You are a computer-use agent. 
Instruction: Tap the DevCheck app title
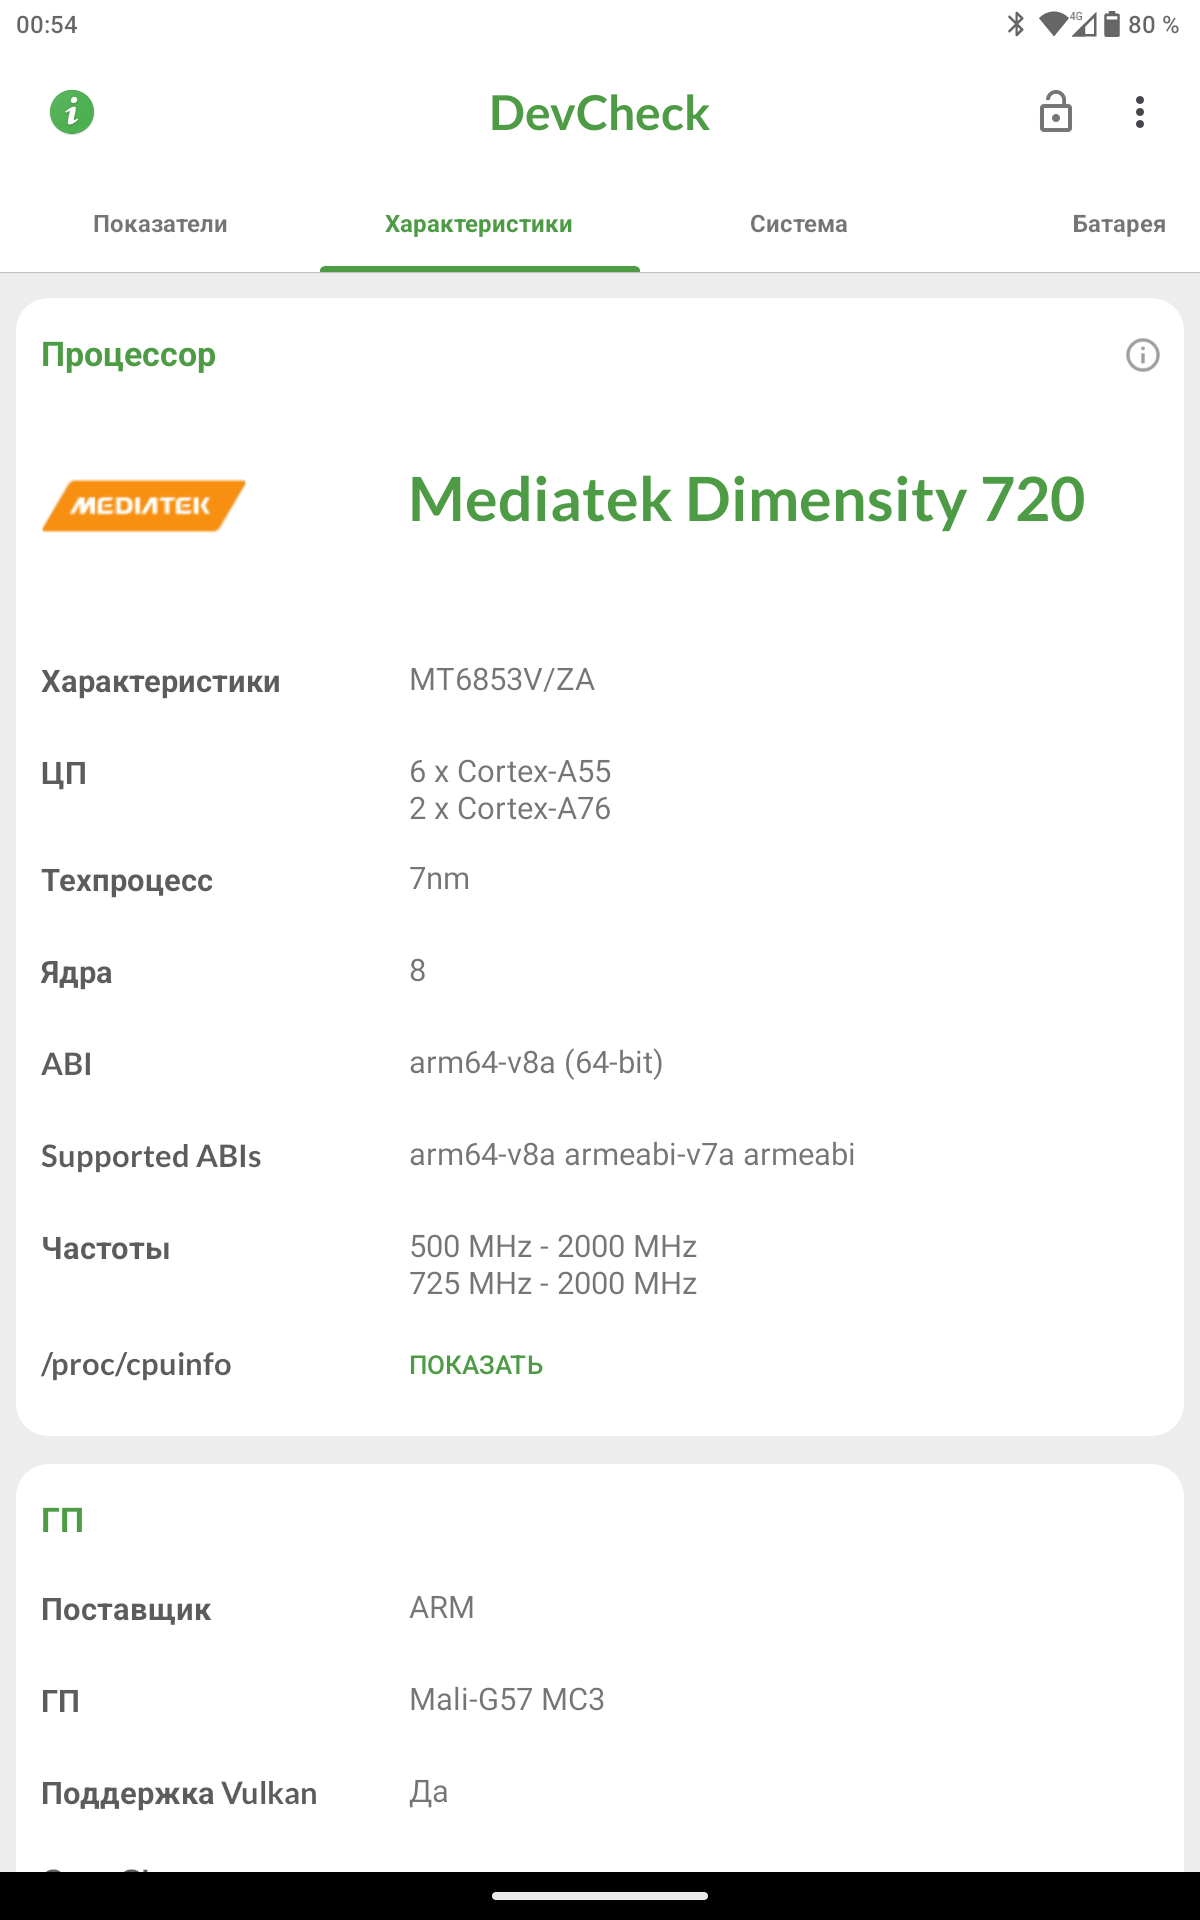[x=600, y=113]
